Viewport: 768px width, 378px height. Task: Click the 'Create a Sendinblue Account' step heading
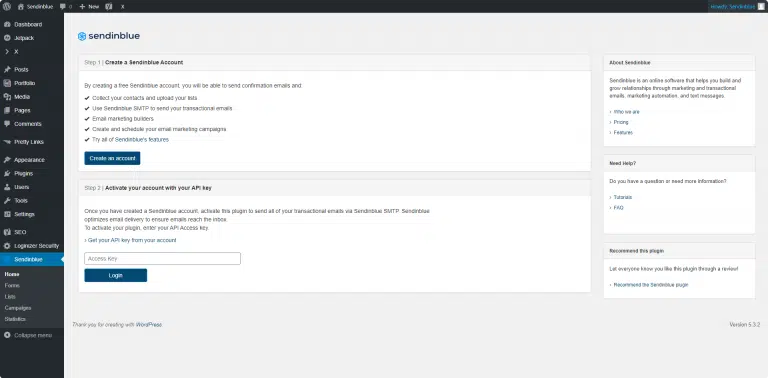click(x=144, y=63)
